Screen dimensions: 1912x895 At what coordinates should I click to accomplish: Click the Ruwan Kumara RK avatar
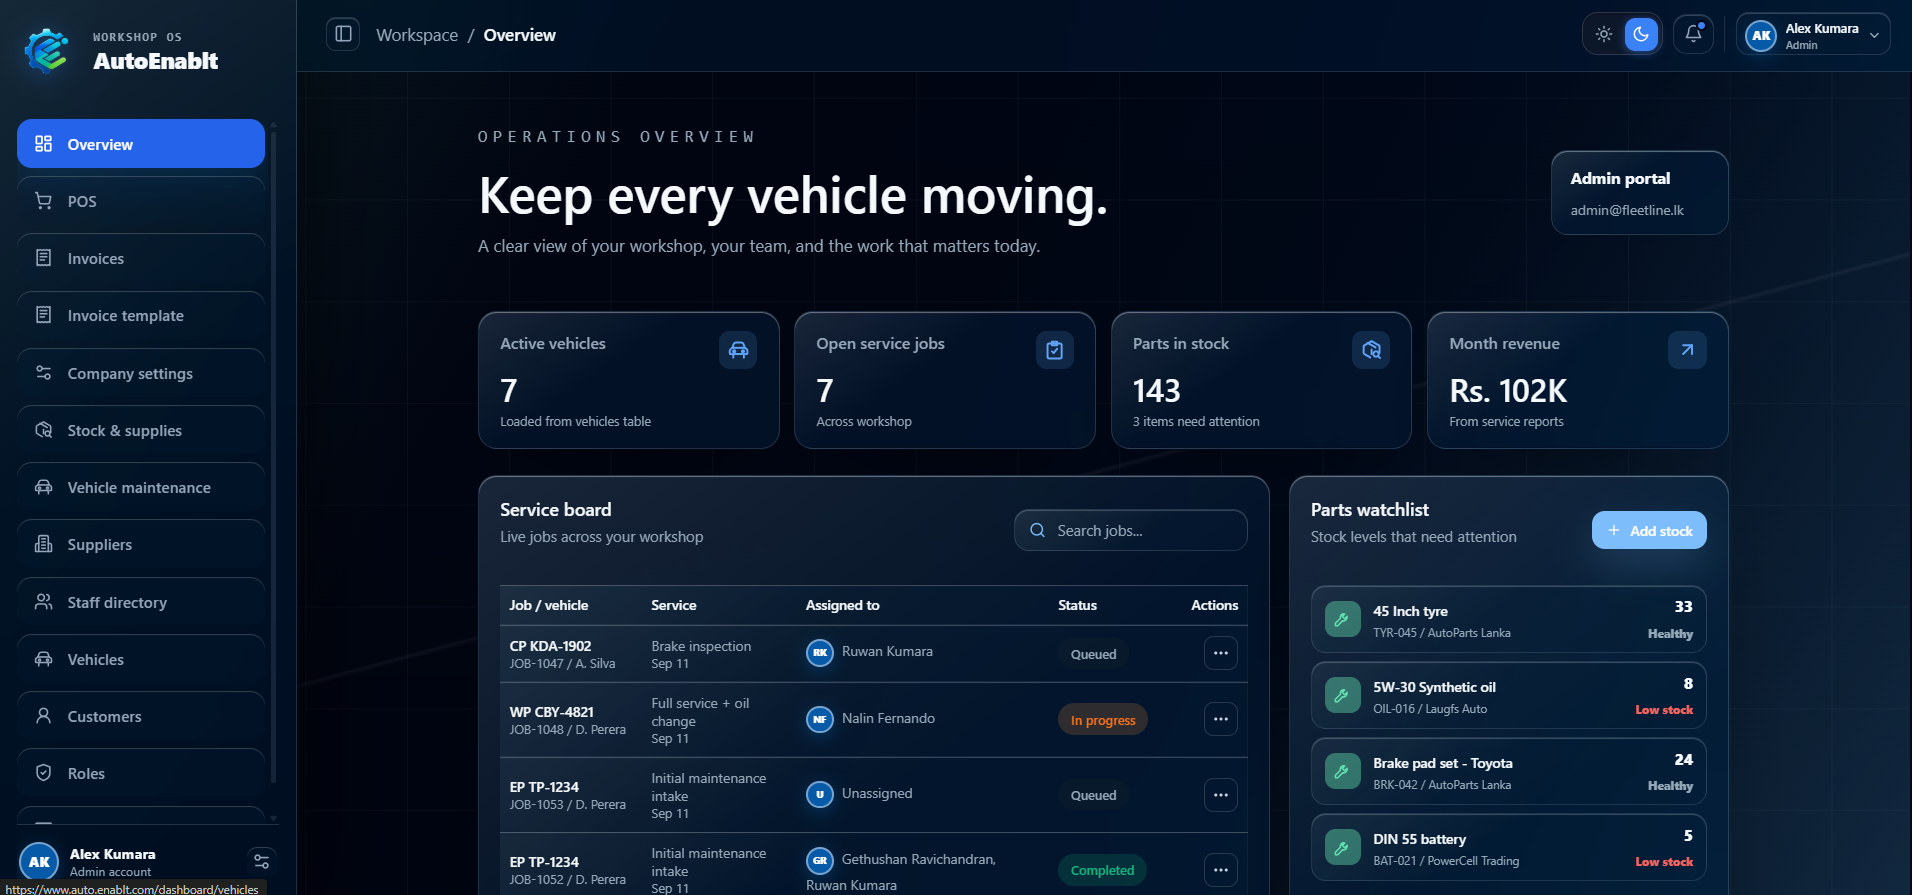pyautogui.click(x=820, y=652)
